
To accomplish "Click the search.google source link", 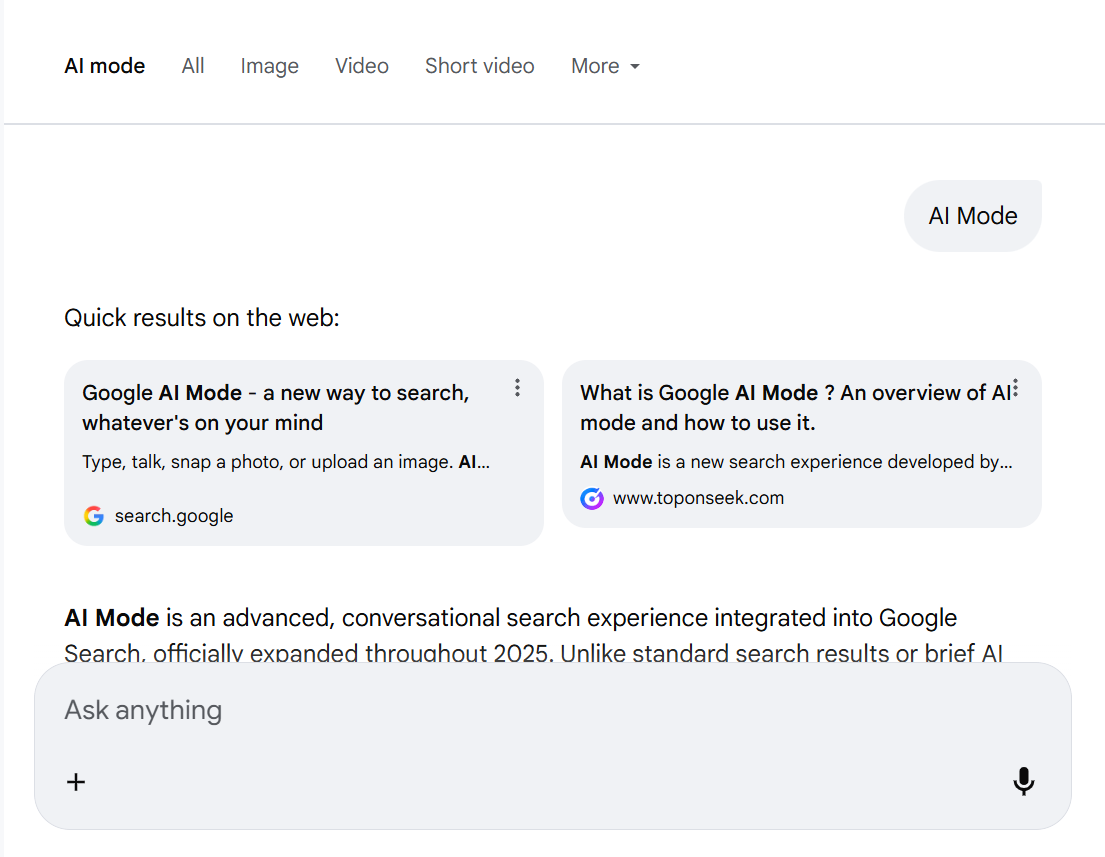I will click(174, 516).
